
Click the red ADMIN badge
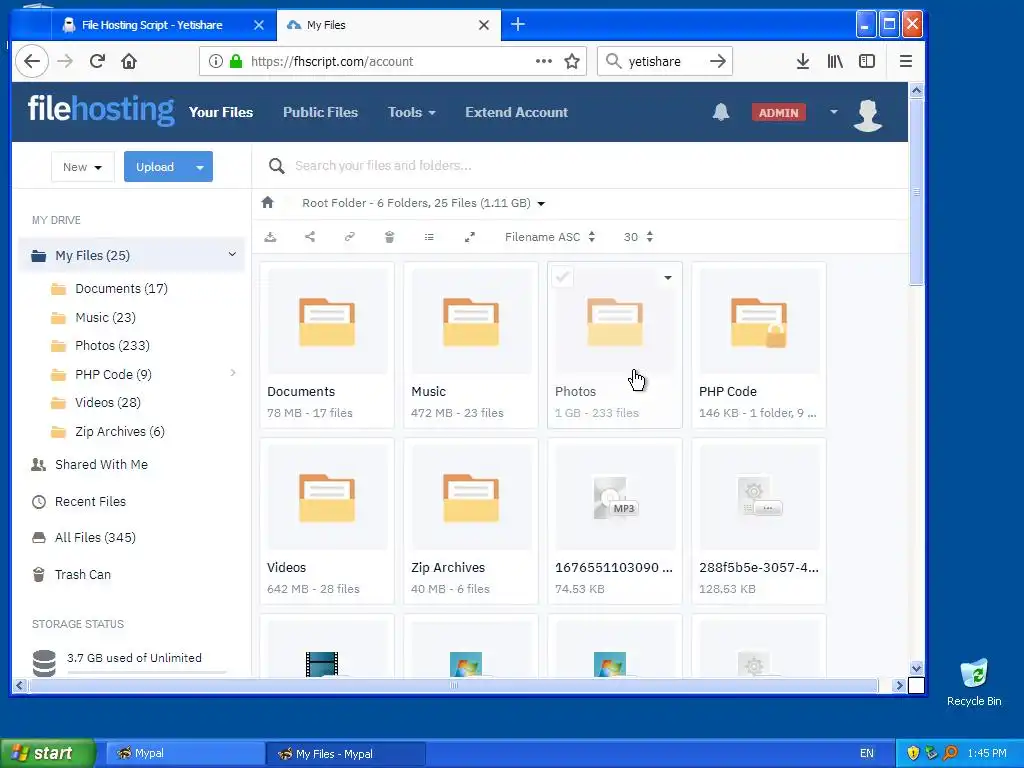pyautogui.click(x=778, y=112)
